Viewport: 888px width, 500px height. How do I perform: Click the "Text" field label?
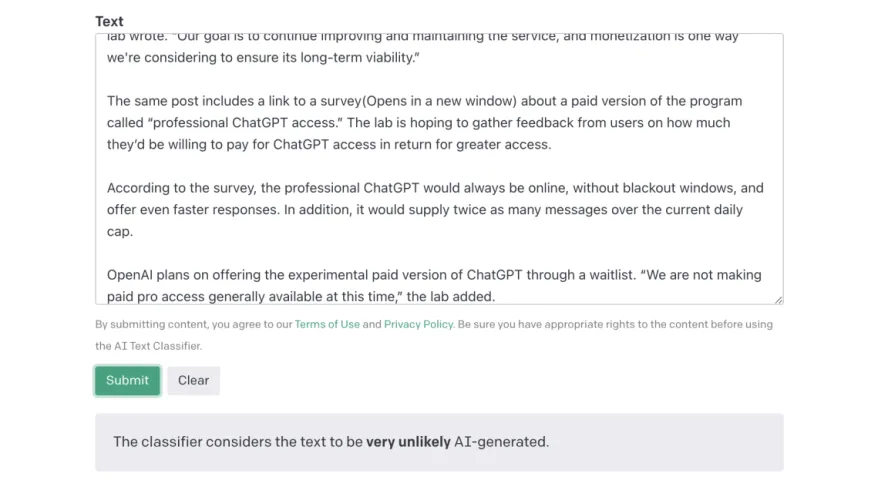pos(109,21)
